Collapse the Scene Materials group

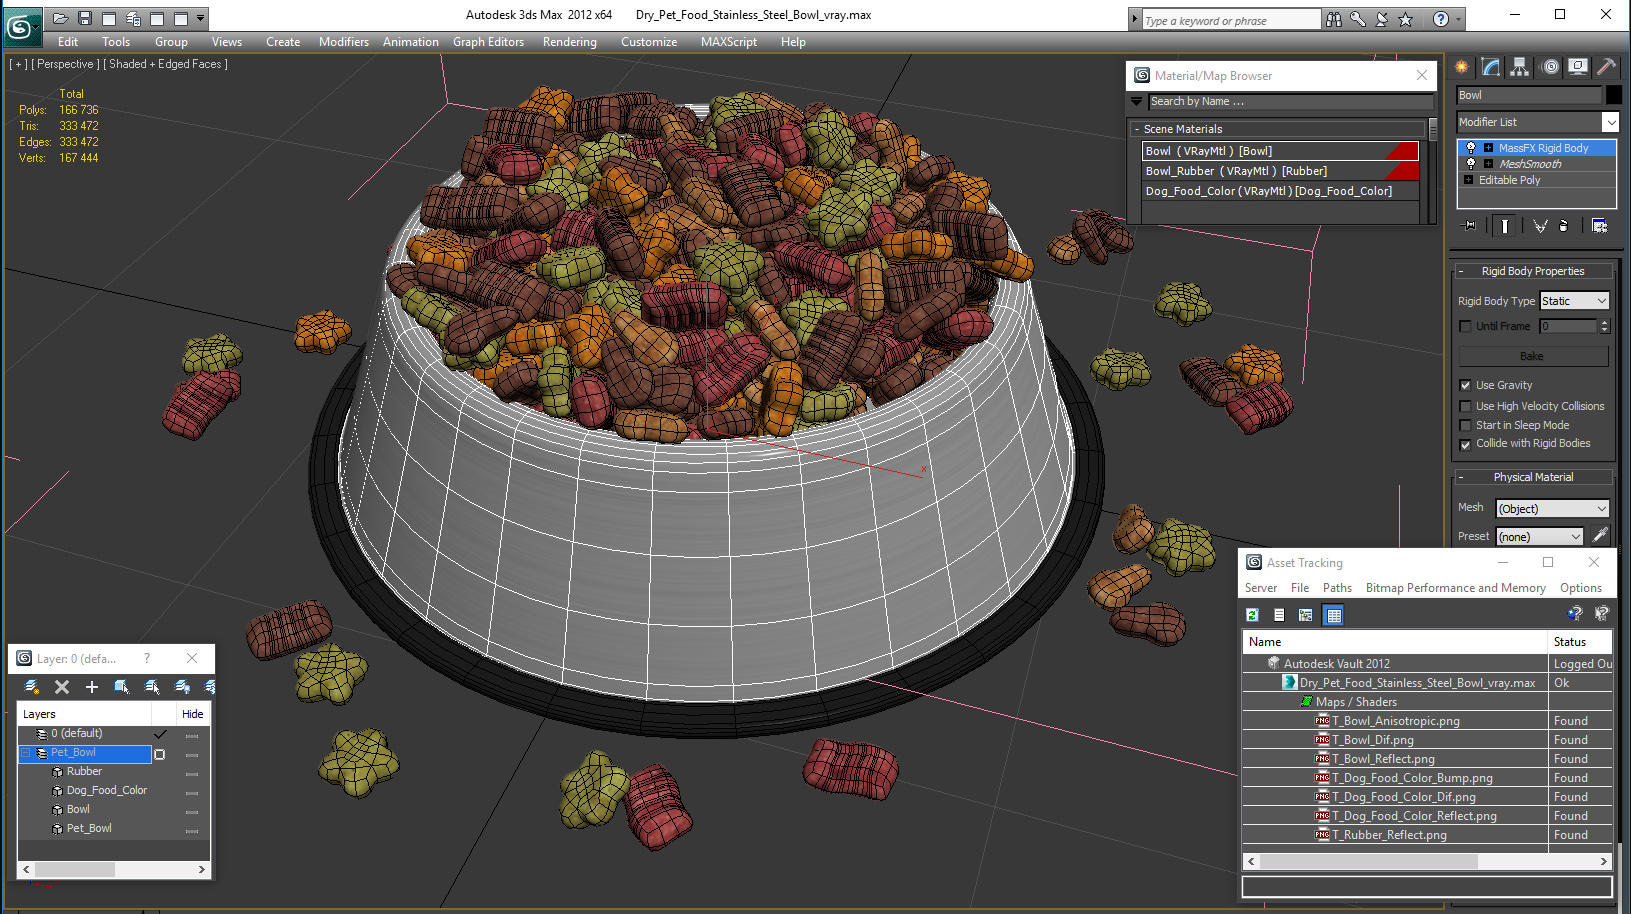[x=1137, y=129]
